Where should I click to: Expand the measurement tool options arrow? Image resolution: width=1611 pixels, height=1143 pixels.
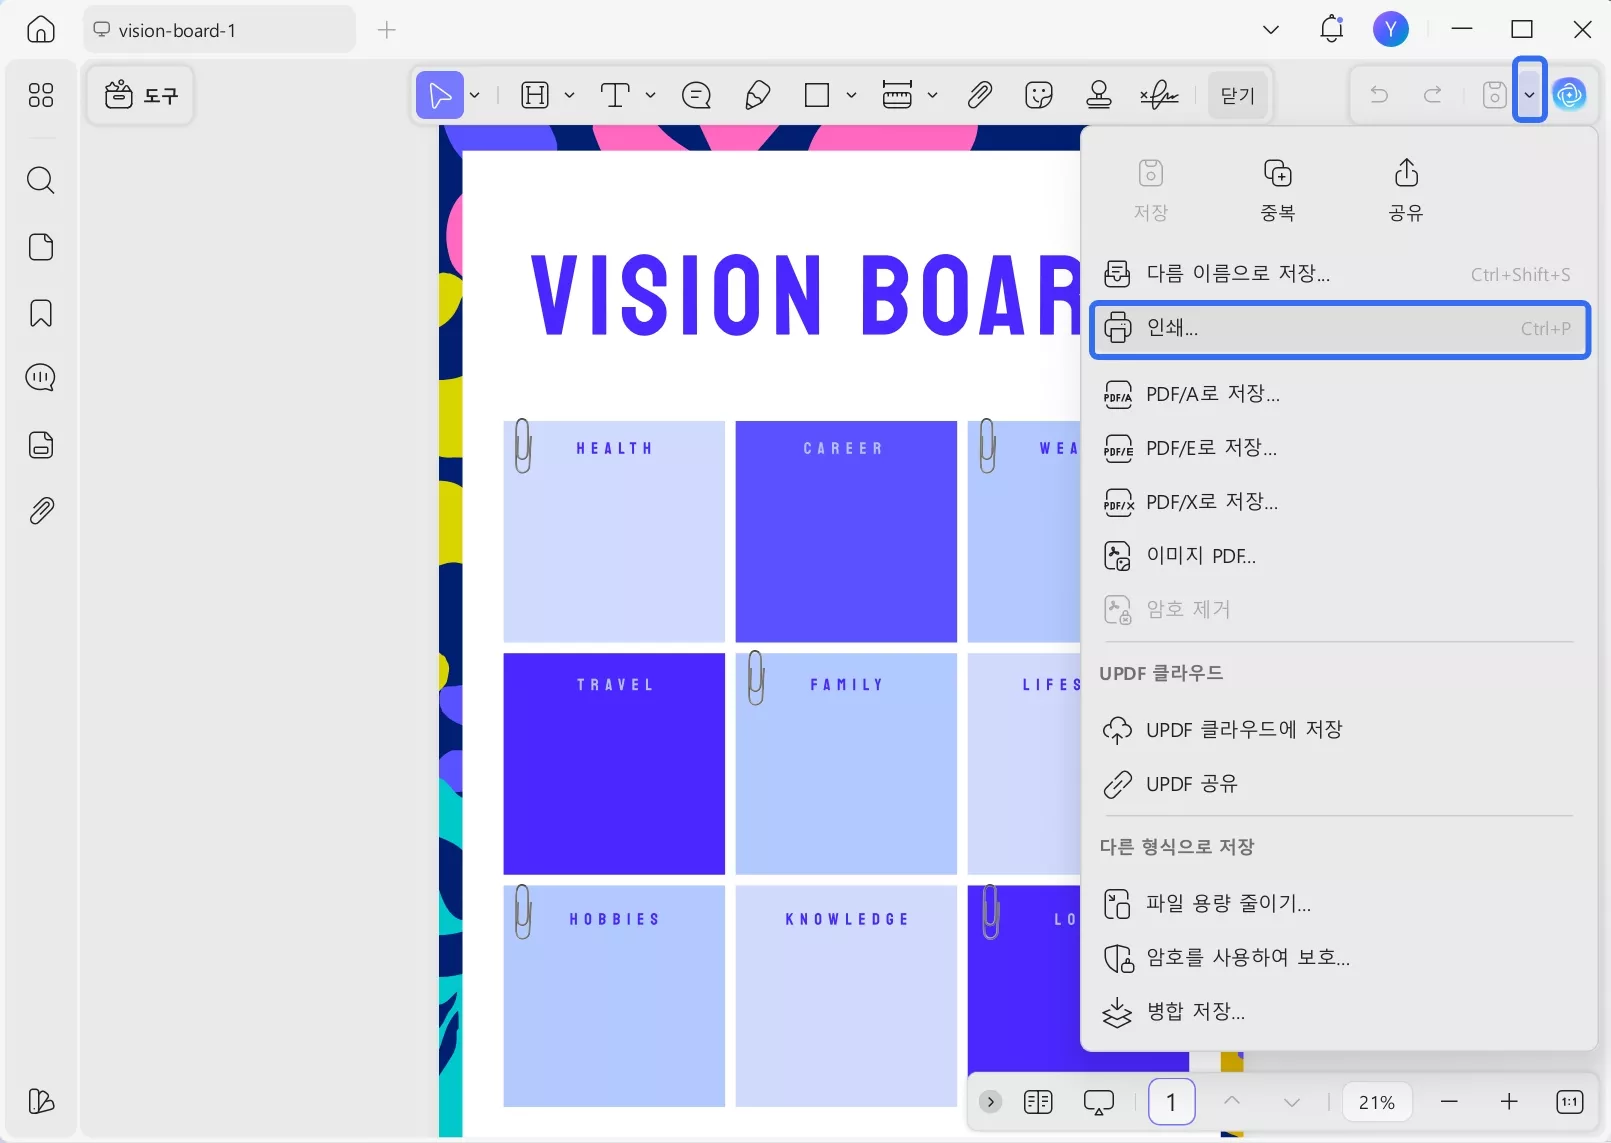click(x=932, y=95)
